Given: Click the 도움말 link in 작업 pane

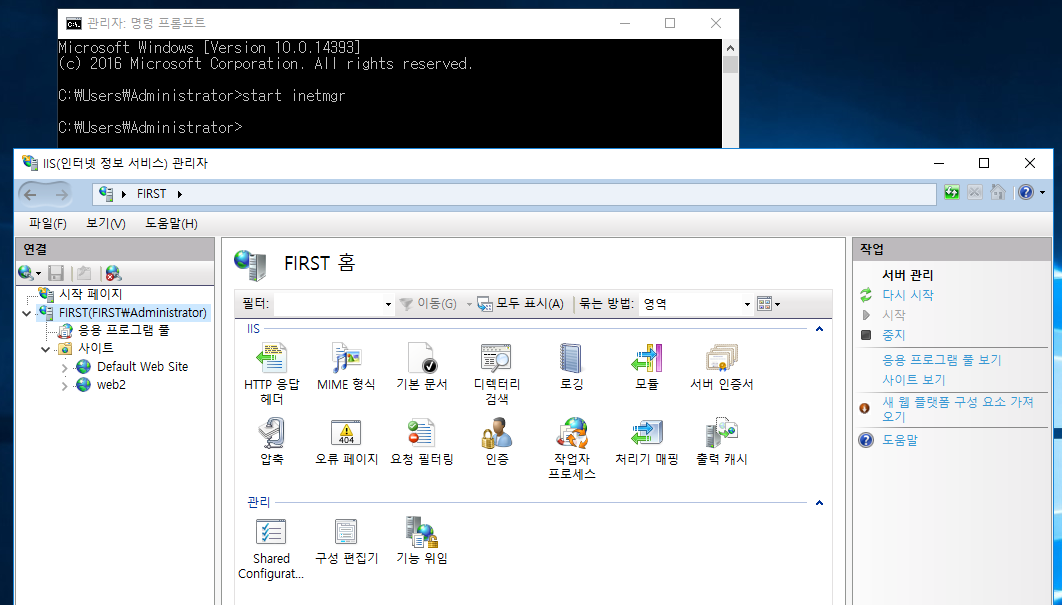Looking at the screenshot, I should (x=899, y=440).
